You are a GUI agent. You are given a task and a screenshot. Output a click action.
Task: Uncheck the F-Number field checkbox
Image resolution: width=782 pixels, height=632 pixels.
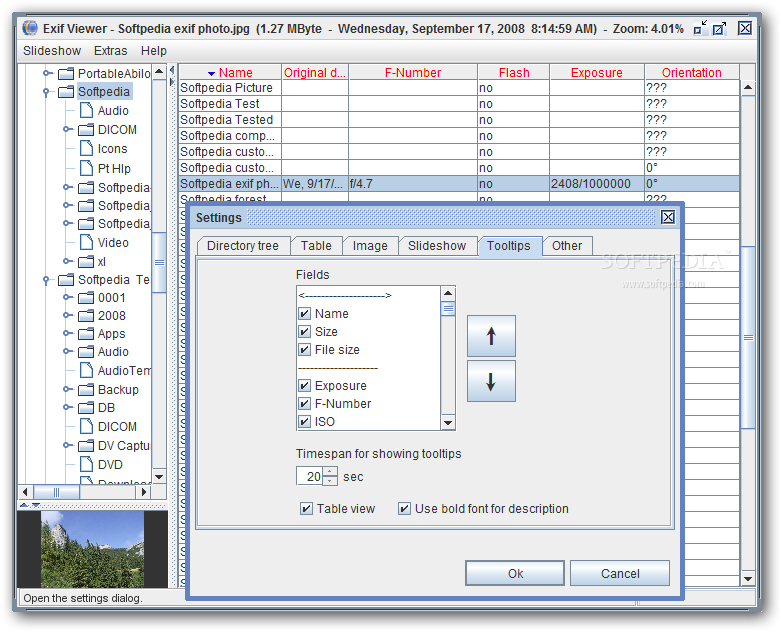pyautogui.click(x=304, y=404)
